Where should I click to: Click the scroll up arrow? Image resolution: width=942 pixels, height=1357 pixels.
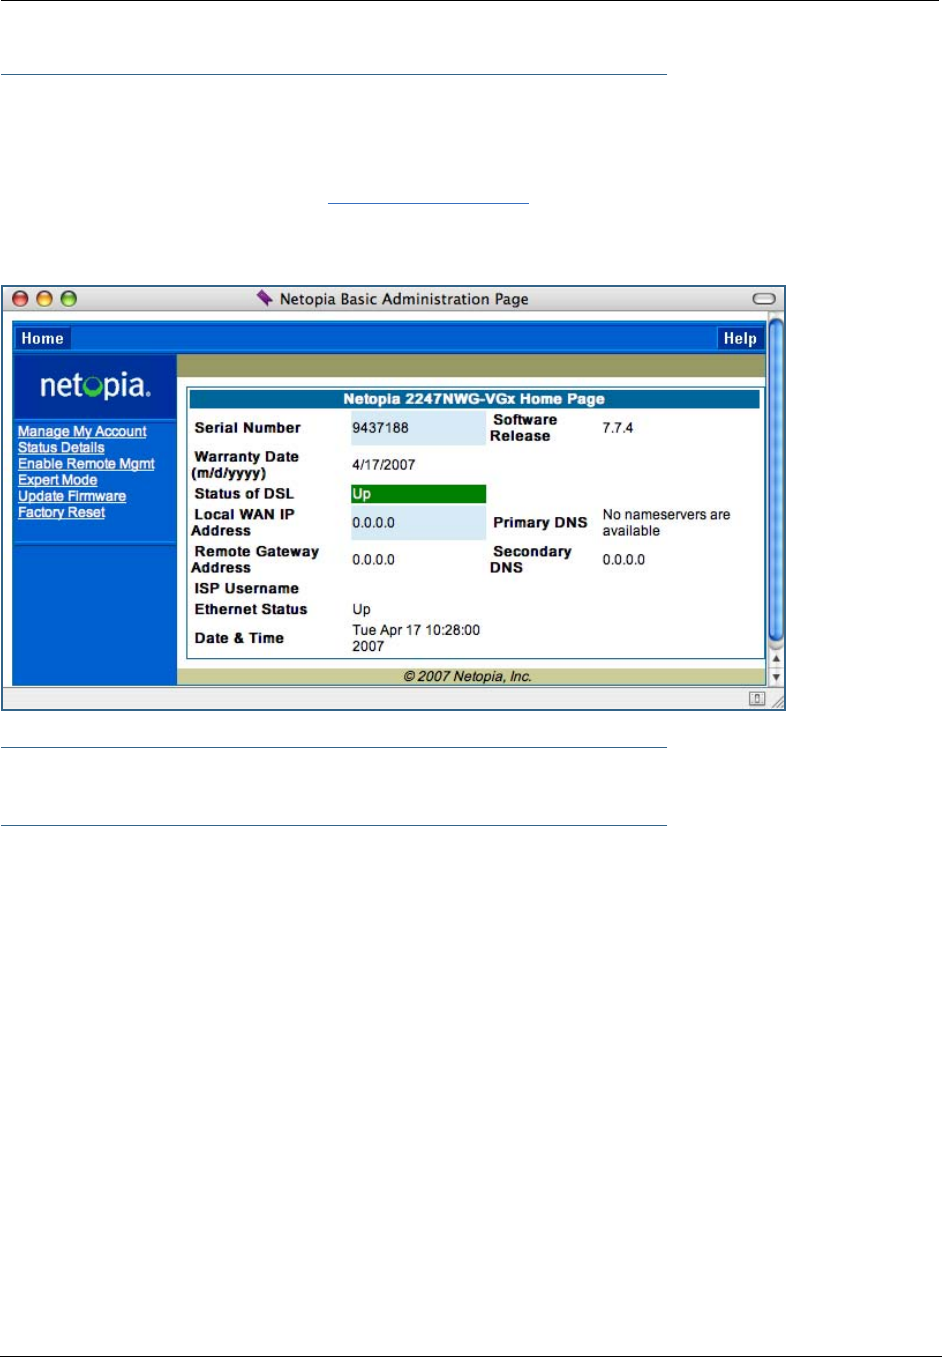coord(776,659)
